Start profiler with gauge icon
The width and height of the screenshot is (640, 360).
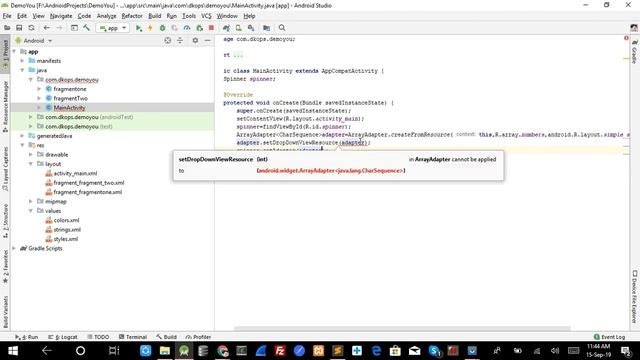[187, 28]
